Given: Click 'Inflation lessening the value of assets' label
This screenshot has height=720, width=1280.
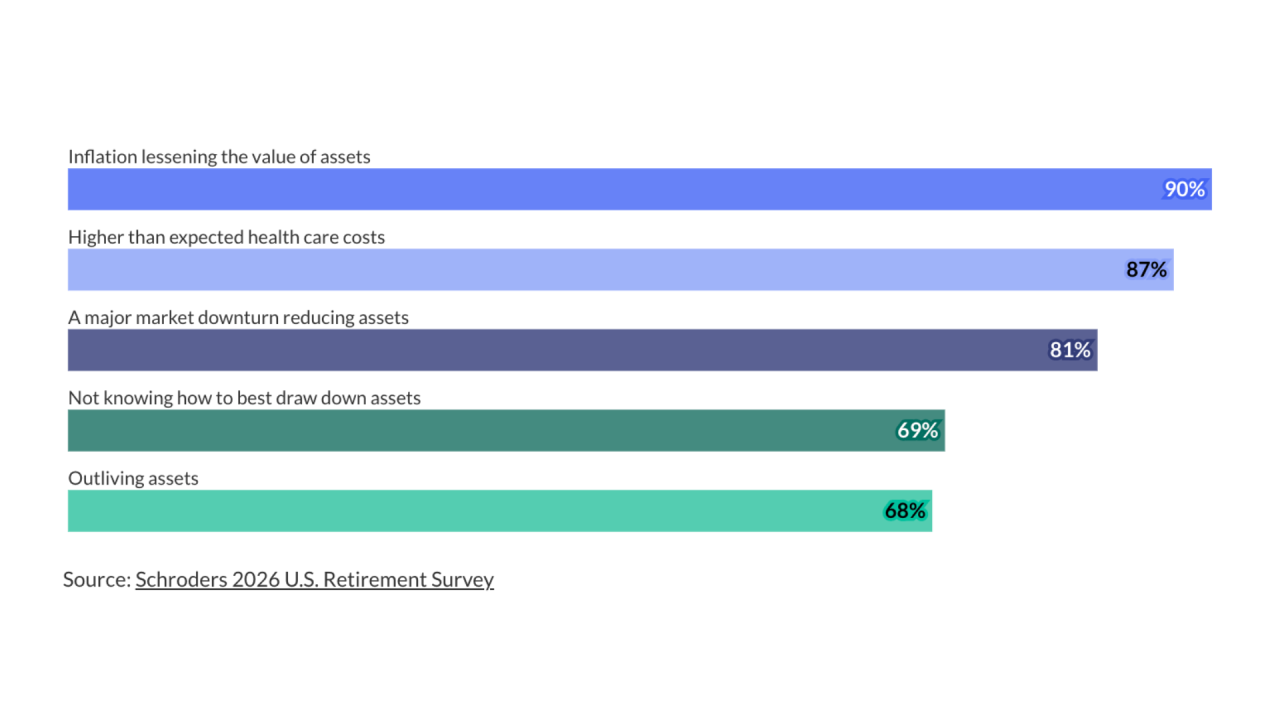Looking at the screenshot, I should (219, 157).
